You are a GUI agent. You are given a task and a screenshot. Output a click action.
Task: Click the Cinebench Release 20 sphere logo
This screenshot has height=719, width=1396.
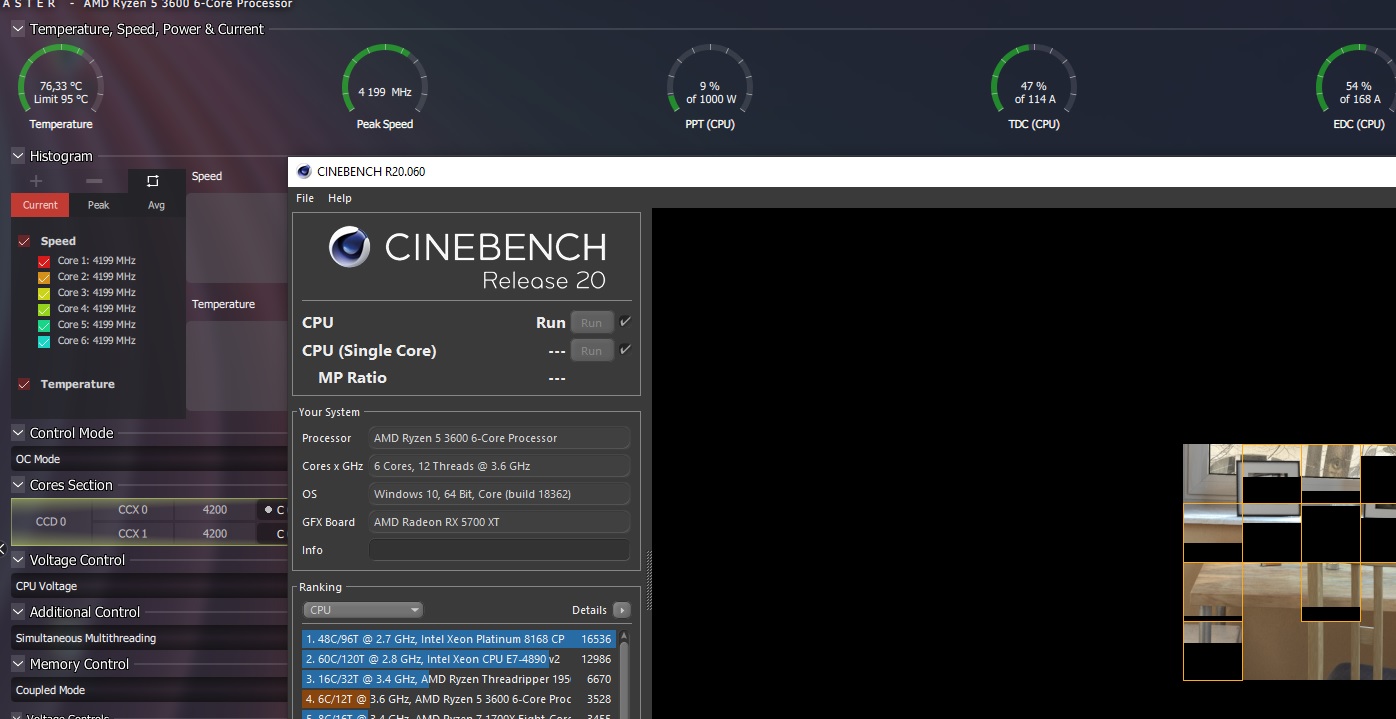(x=350, y=247)
